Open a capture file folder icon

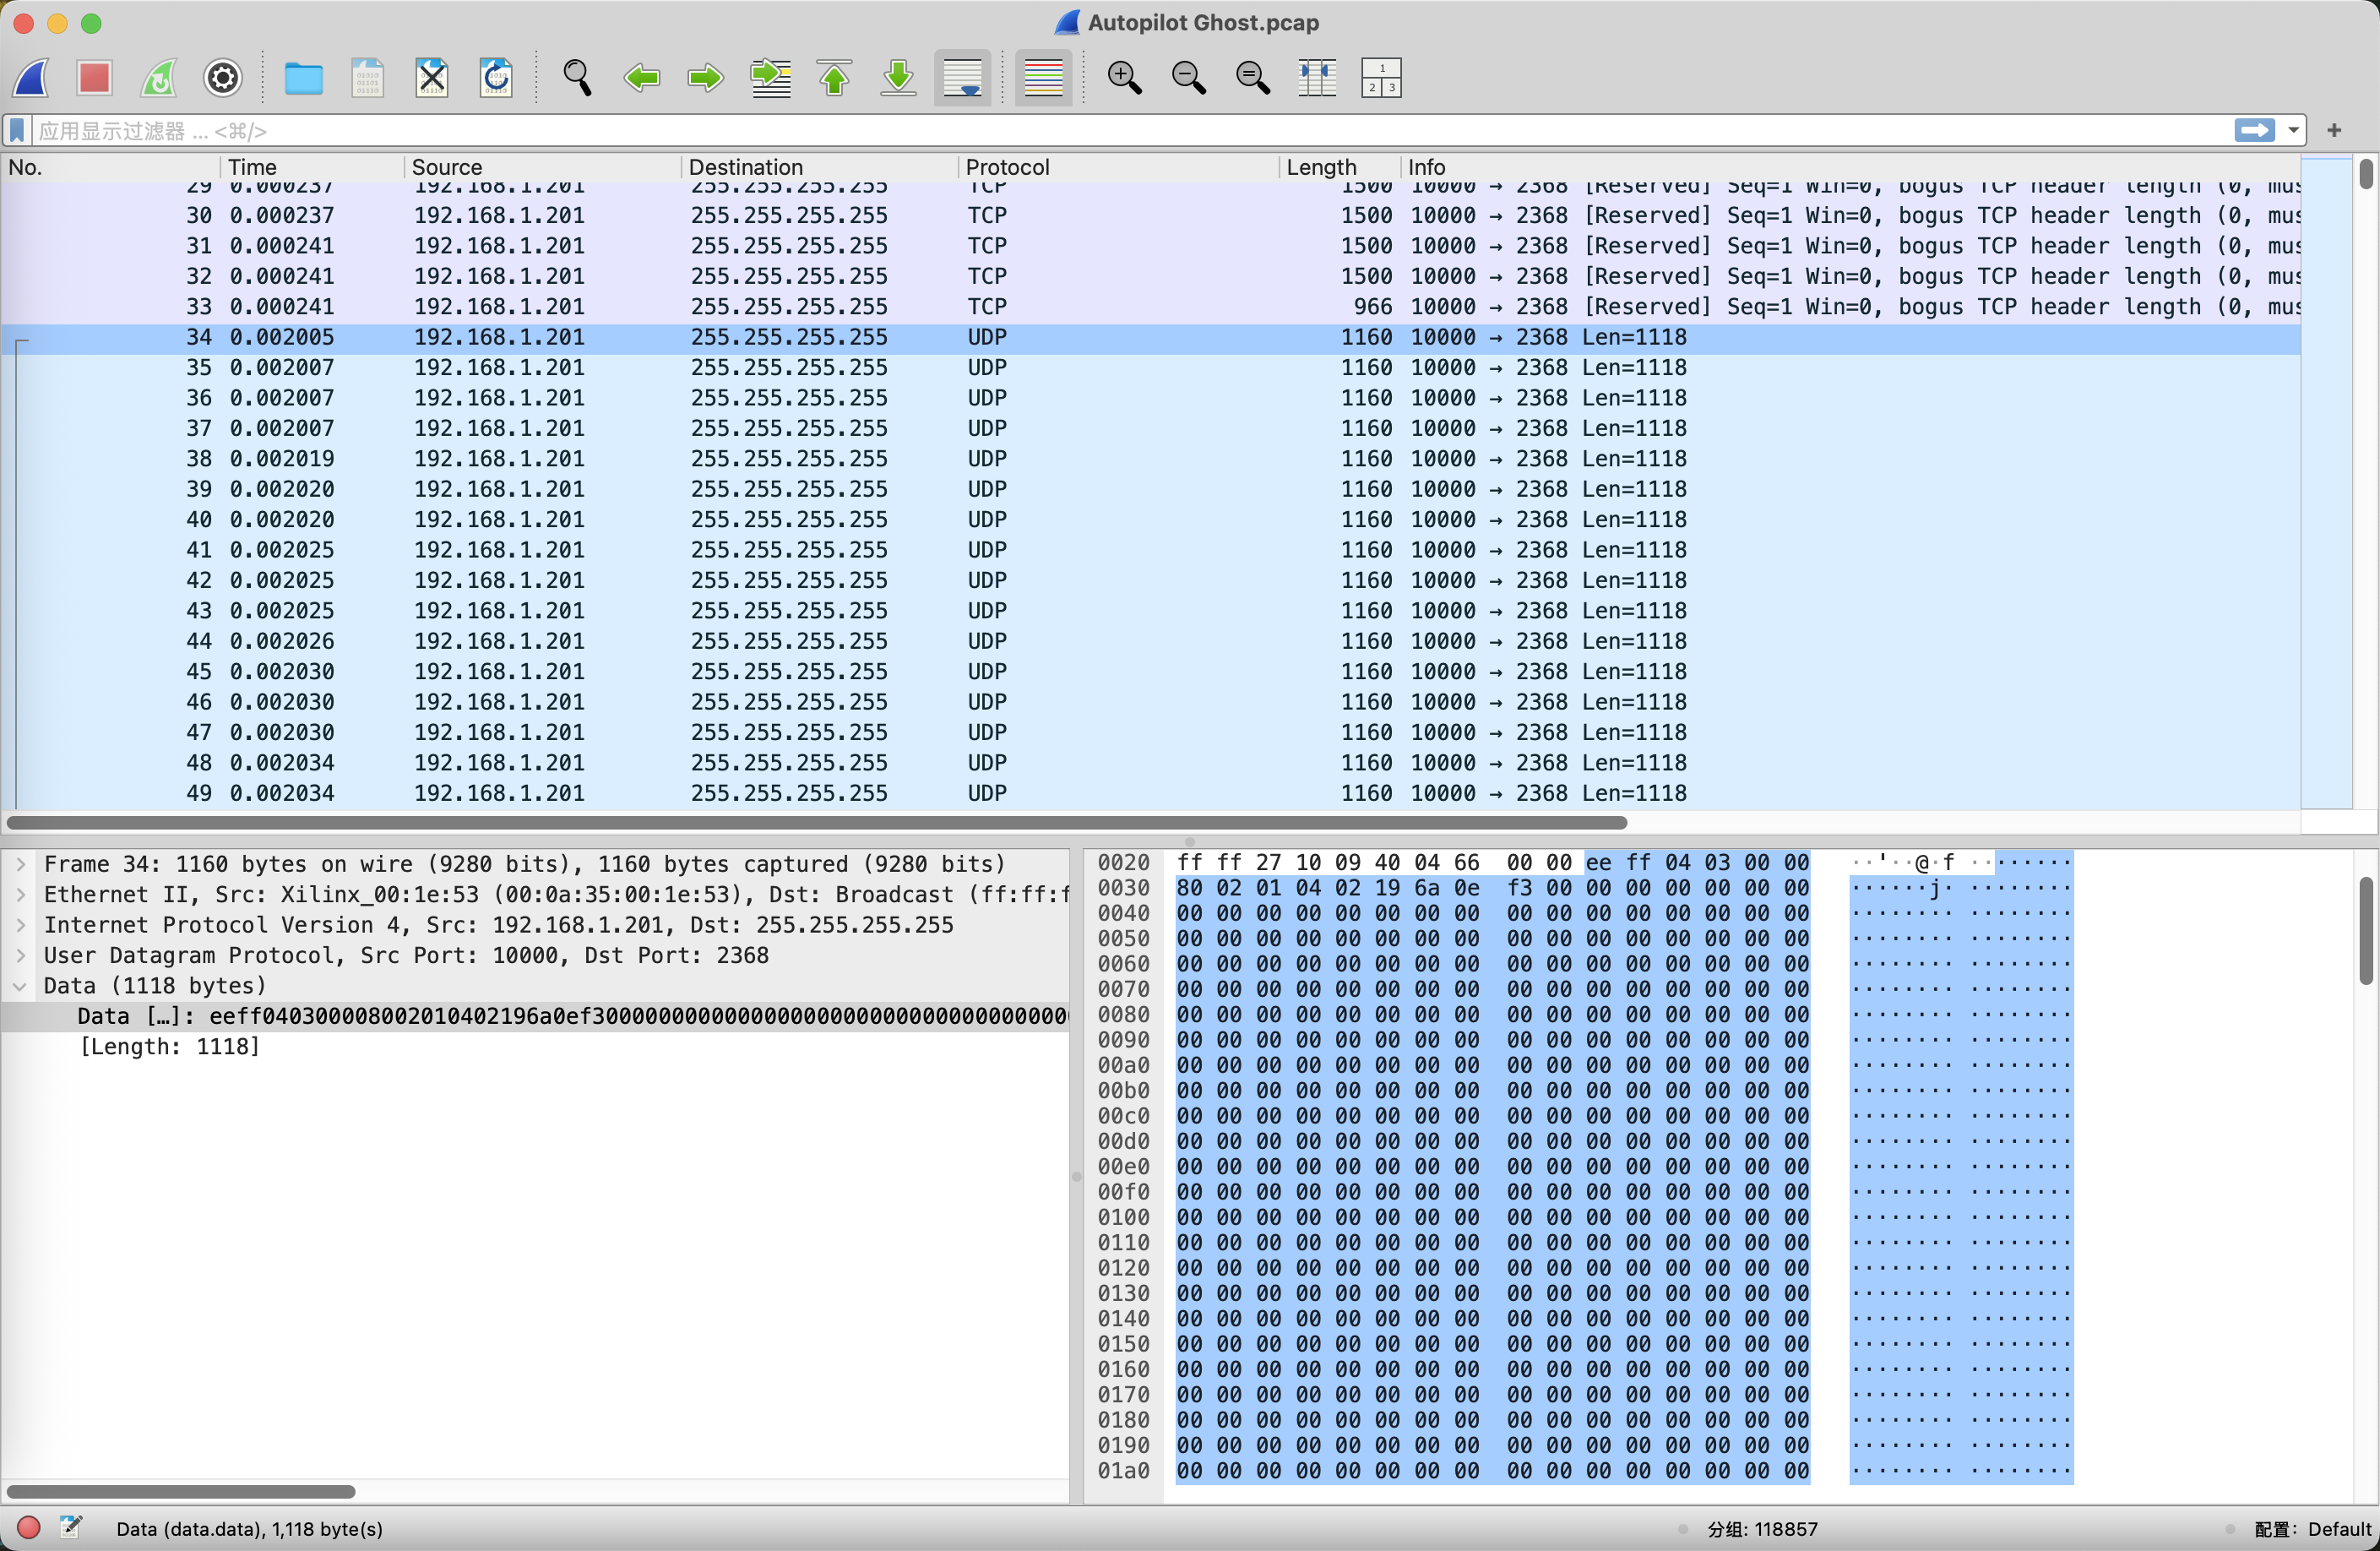303,77
